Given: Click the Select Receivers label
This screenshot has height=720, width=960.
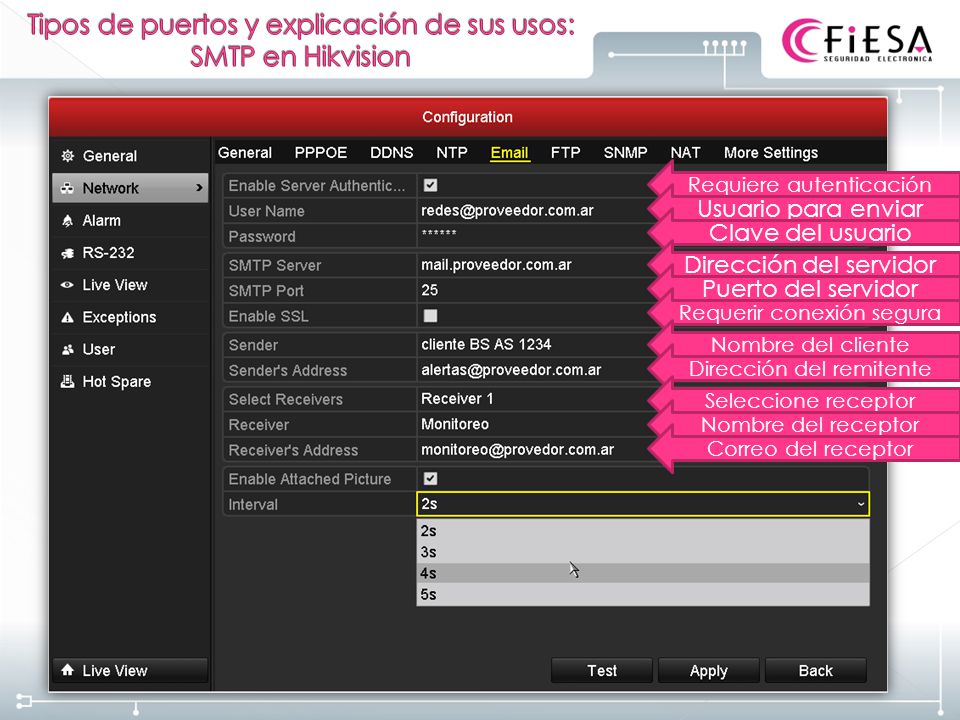Looking at the screenshot, I should pyautogui.click(x=285, y=399).
